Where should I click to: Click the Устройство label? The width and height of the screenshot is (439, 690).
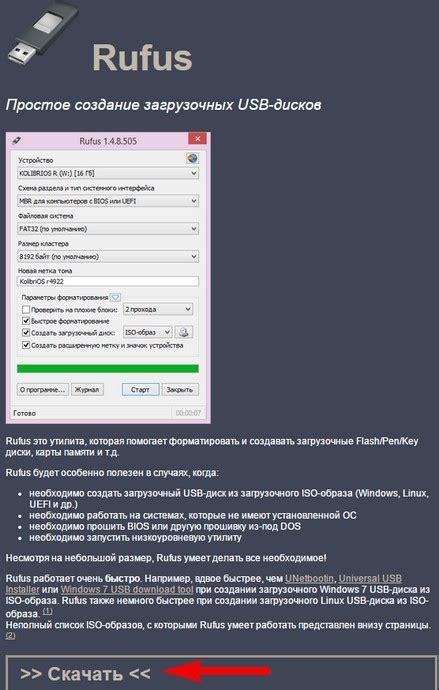pyautogui.click(x=36, y=160)
